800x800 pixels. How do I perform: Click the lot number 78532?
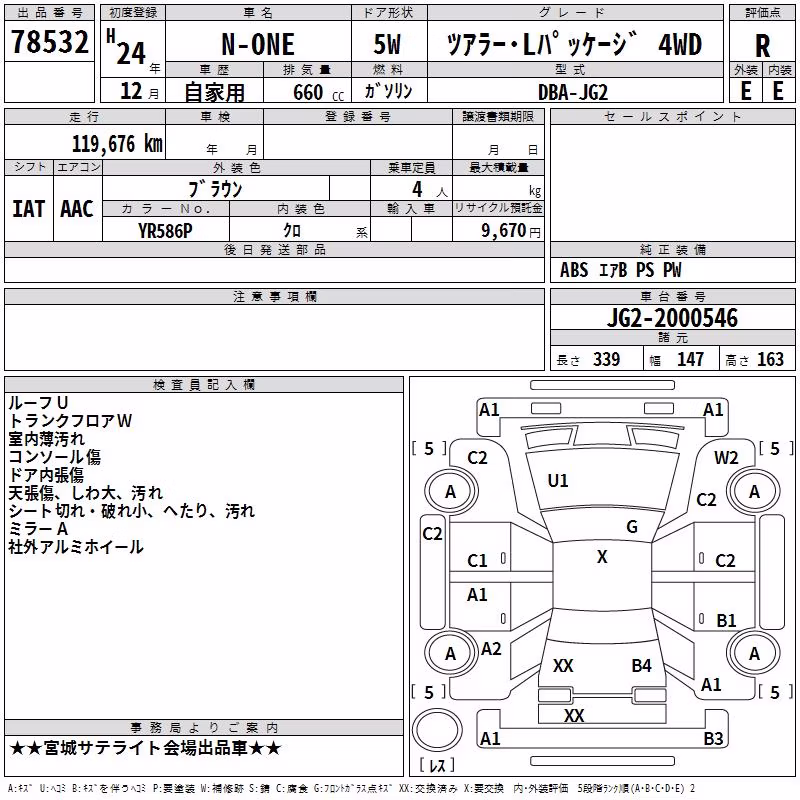49,42
